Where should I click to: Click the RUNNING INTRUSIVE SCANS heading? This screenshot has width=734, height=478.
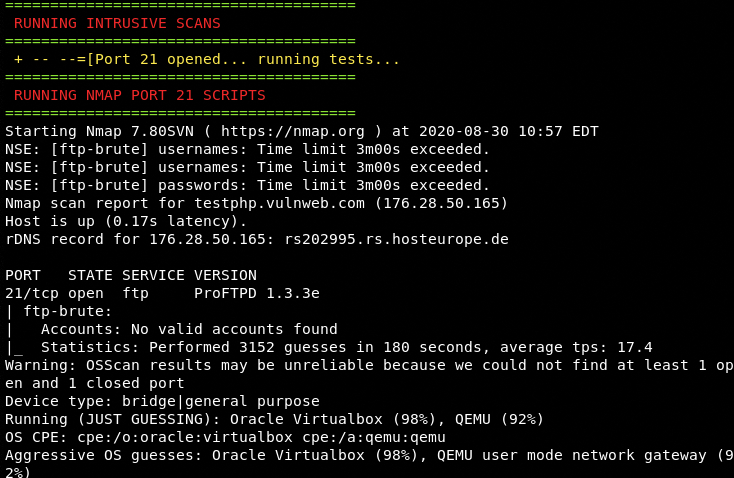pos(117,23)
